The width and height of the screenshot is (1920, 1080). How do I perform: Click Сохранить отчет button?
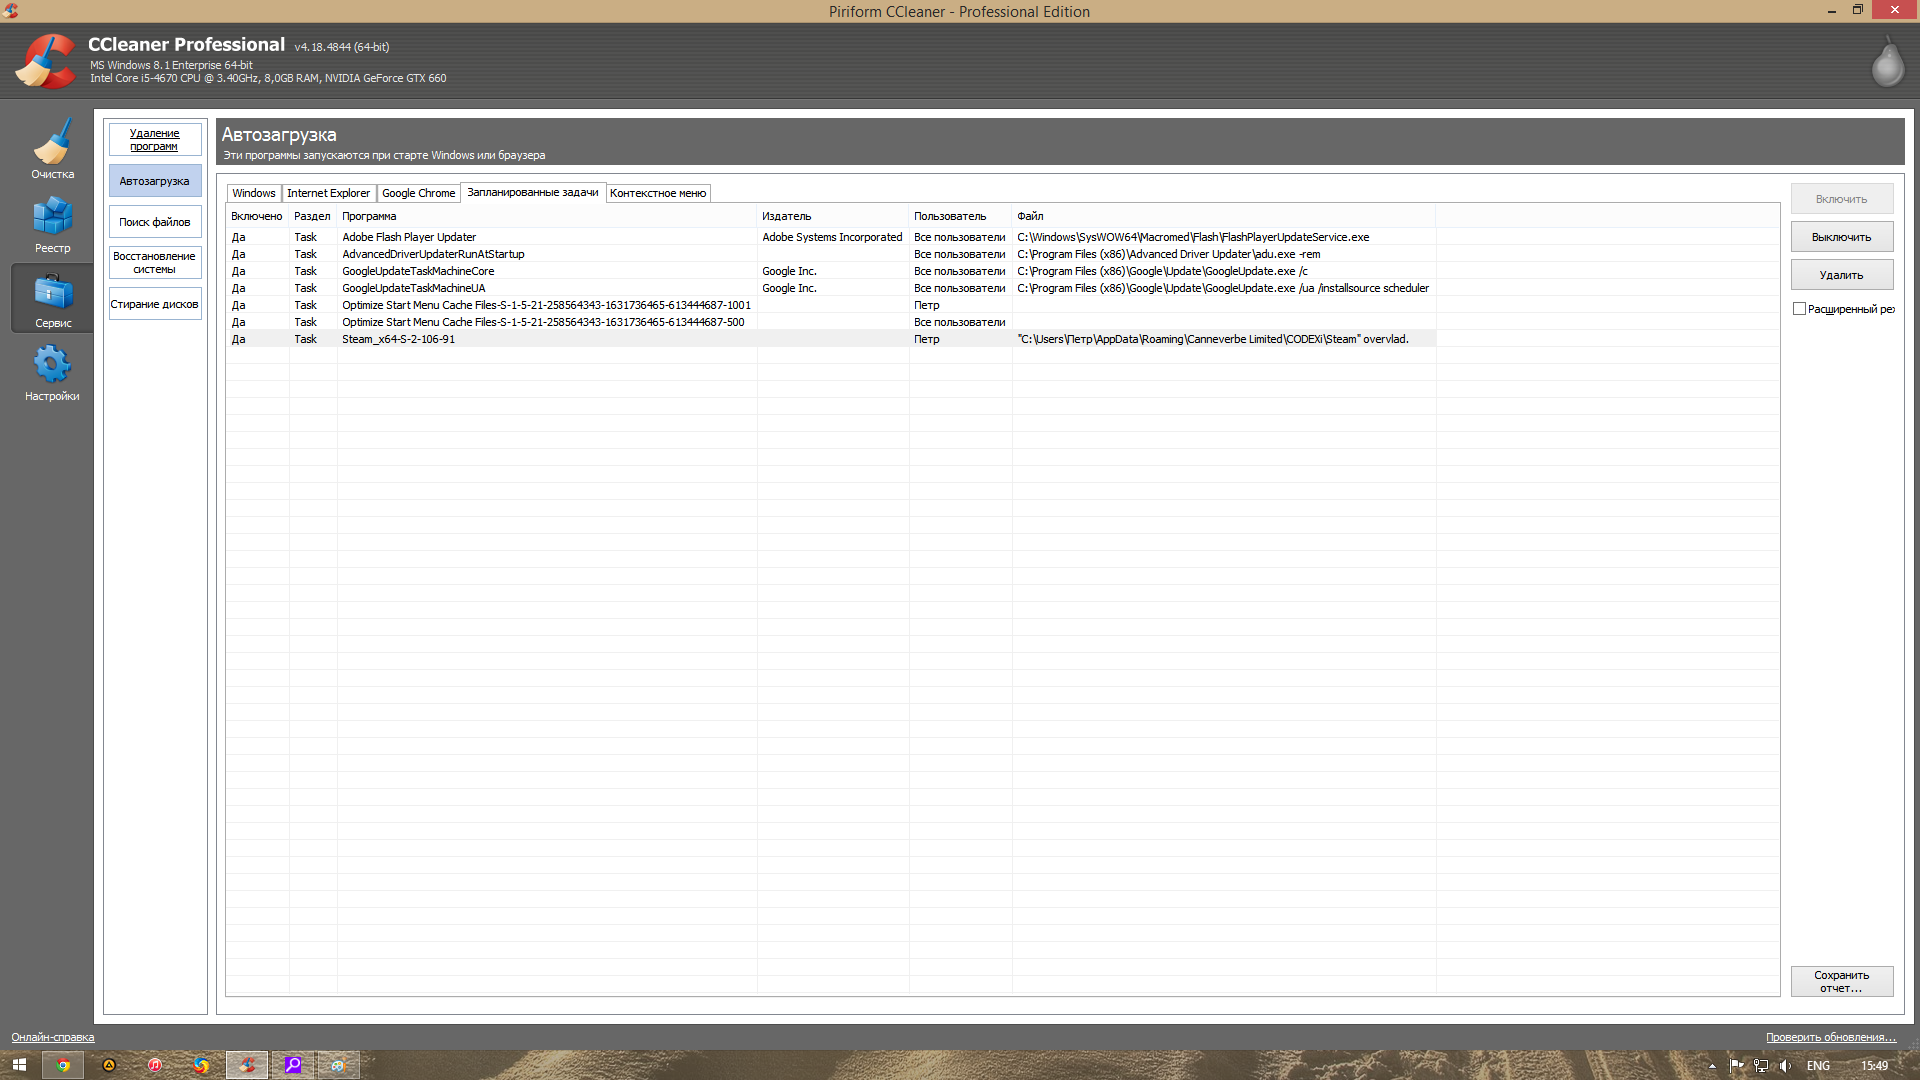[x=1841, y=981]
